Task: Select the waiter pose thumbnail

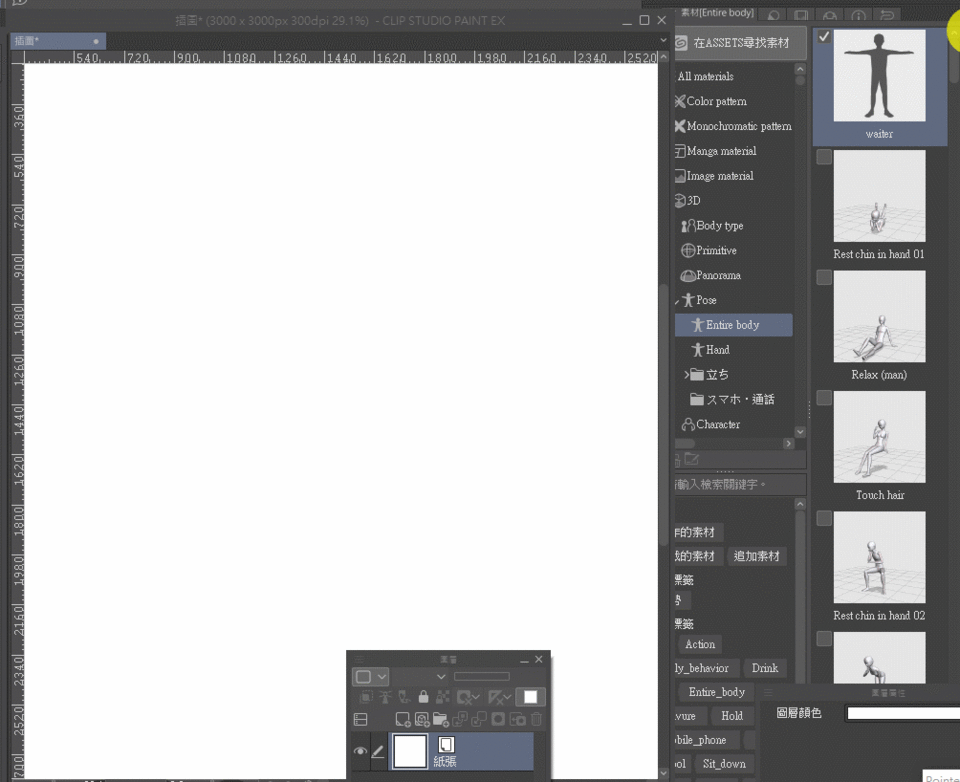Action: click(x=879, y=75)
